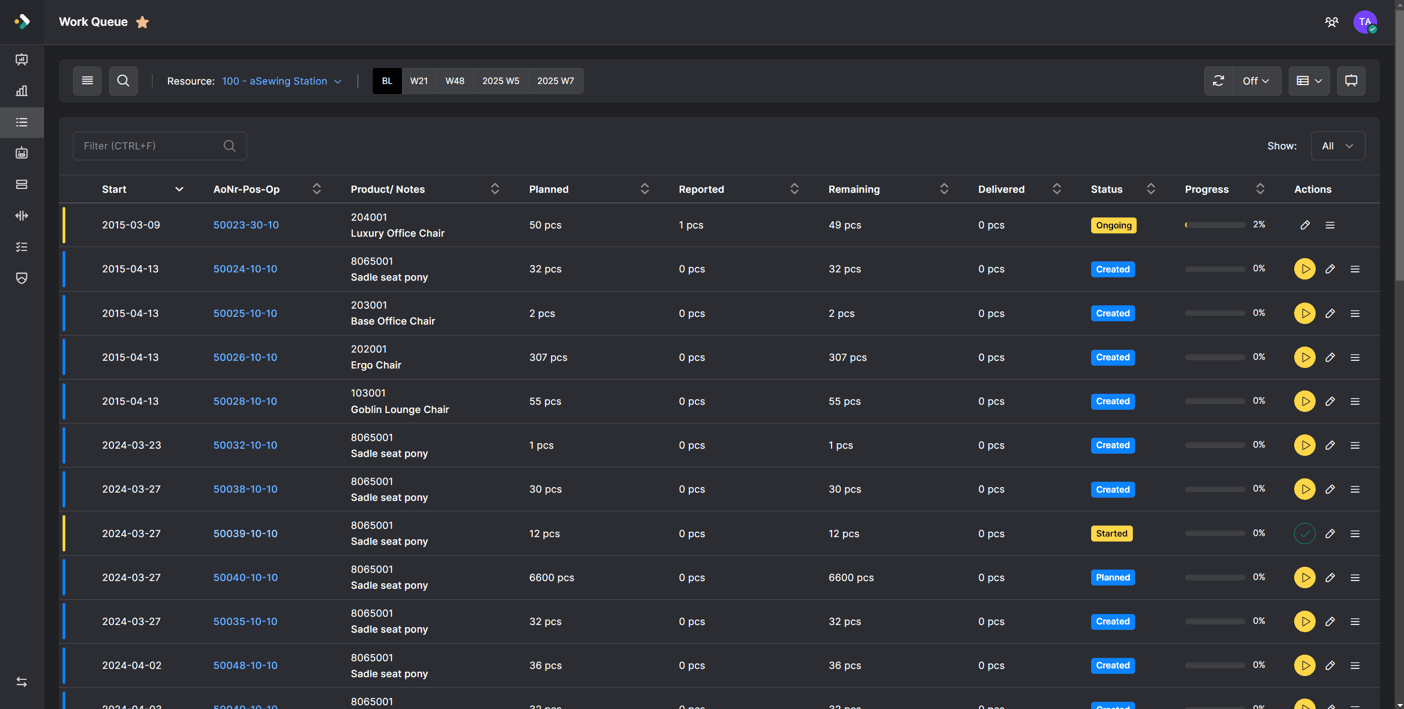1404x709 pixels.
Task: Open order link 50026-10-10
Action: [245, 357]
